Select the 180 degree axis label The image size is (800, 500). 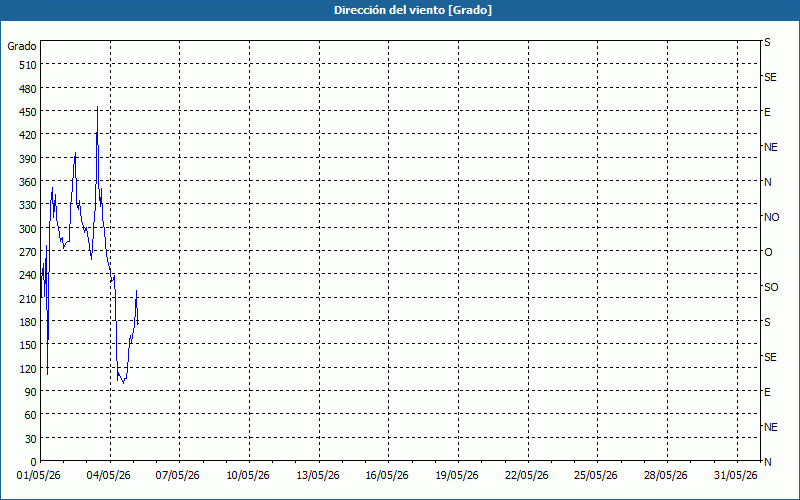click(28, 322)
